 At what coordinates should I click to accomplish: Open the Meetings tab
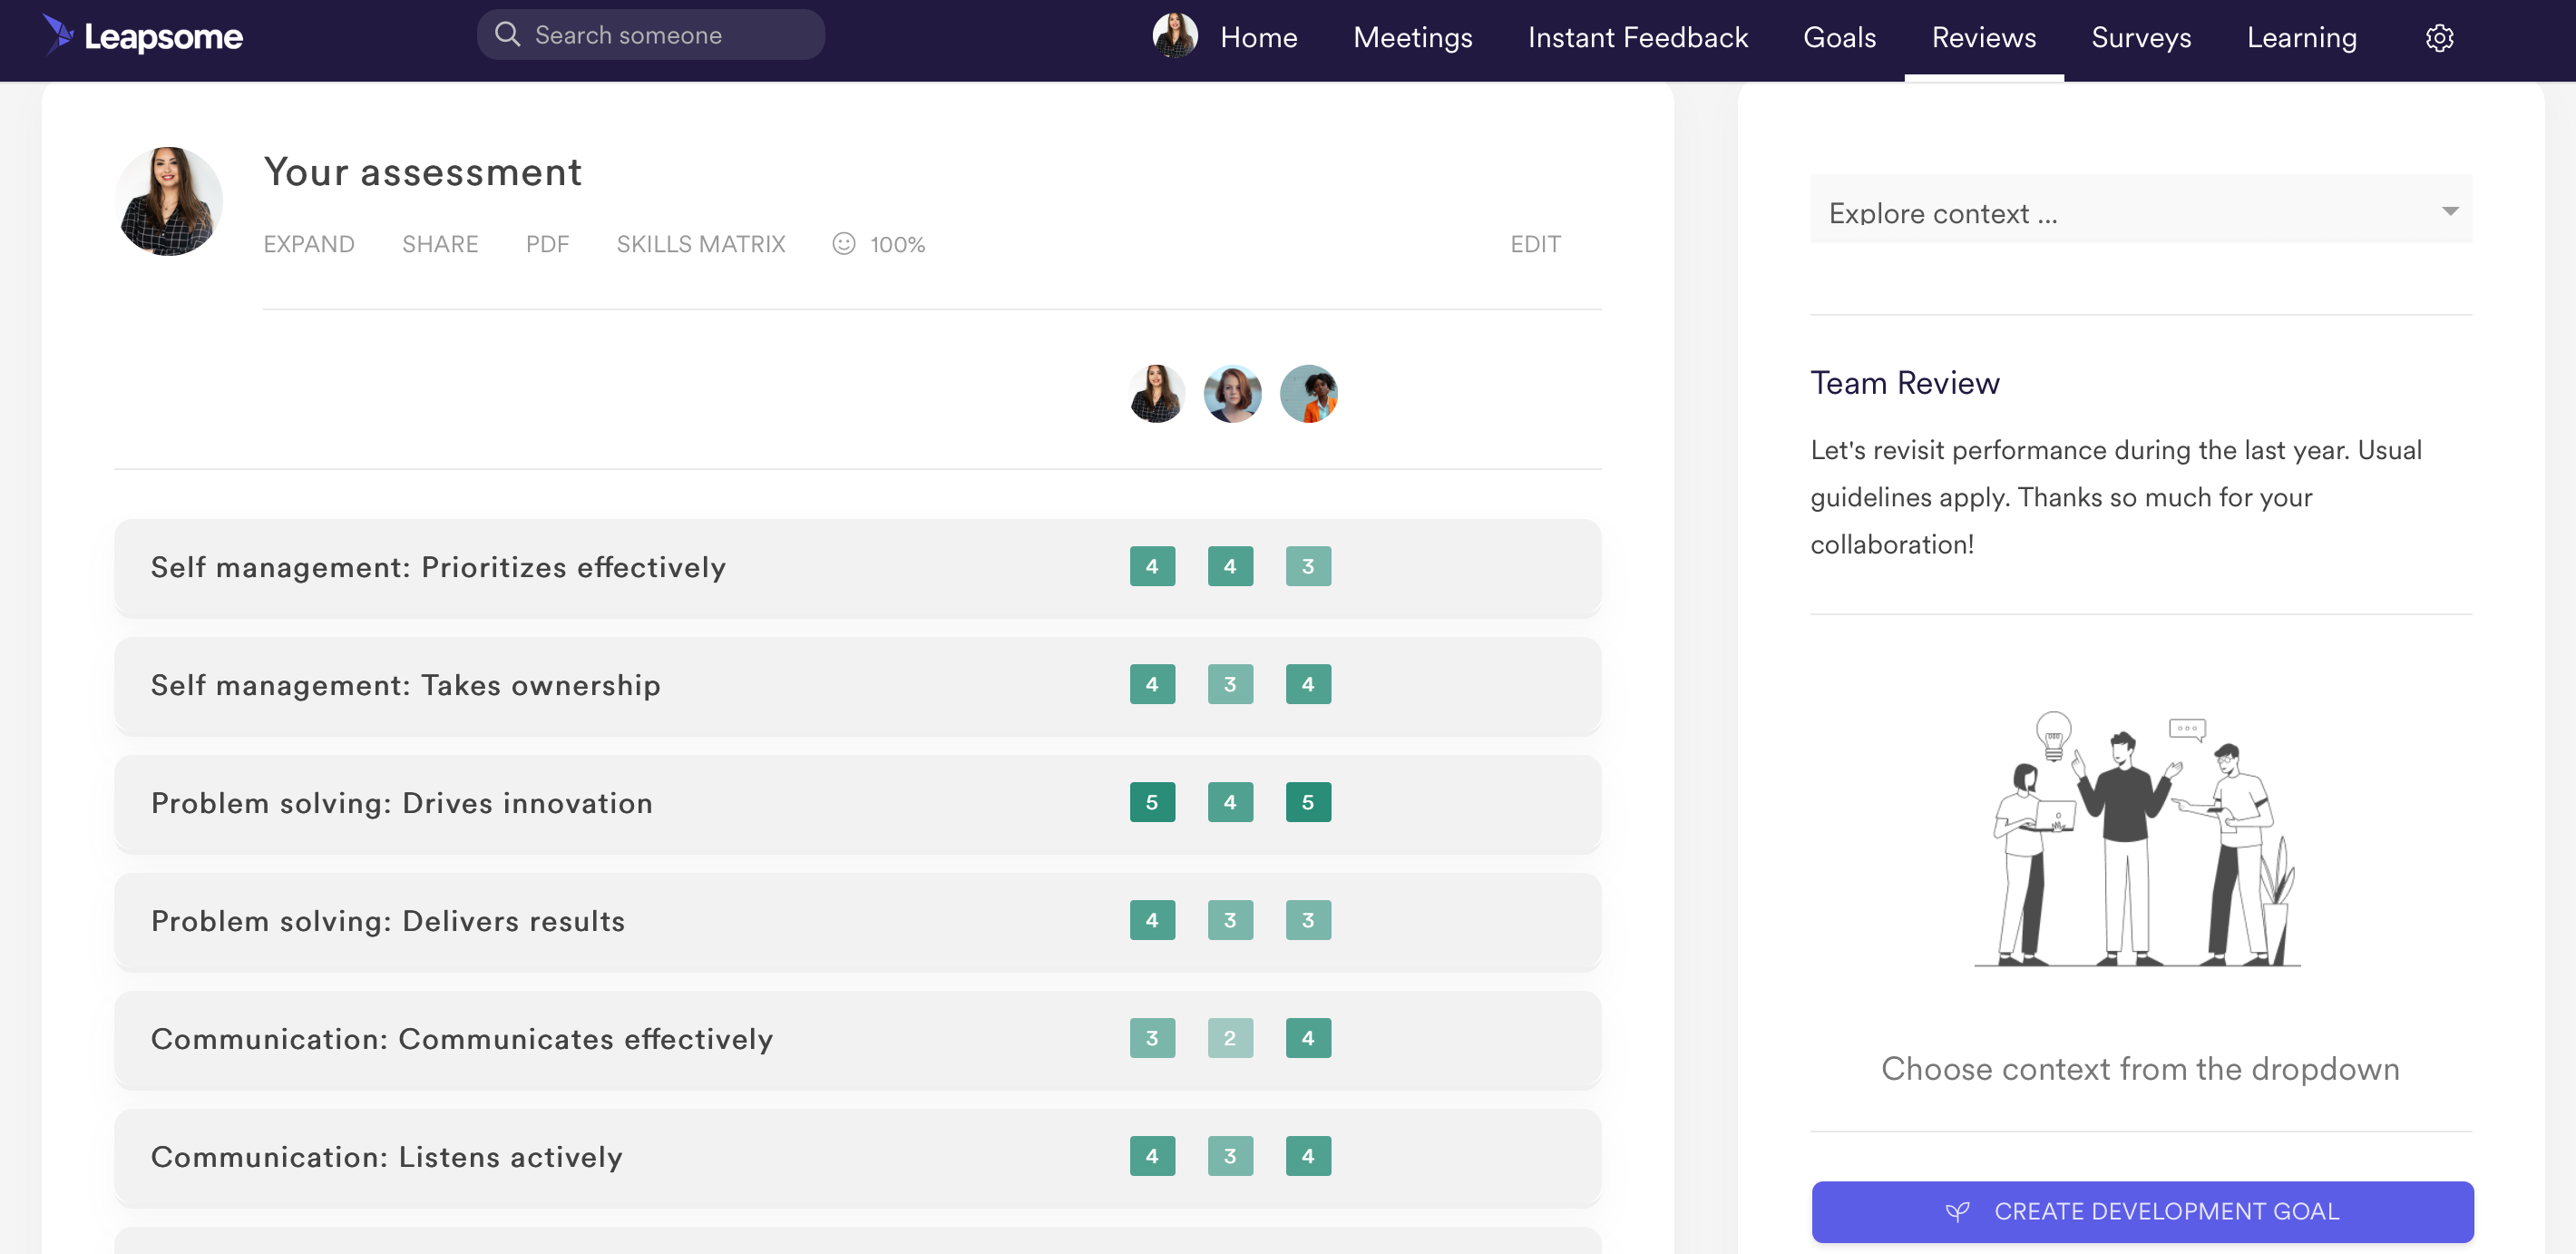[1412, 38]
